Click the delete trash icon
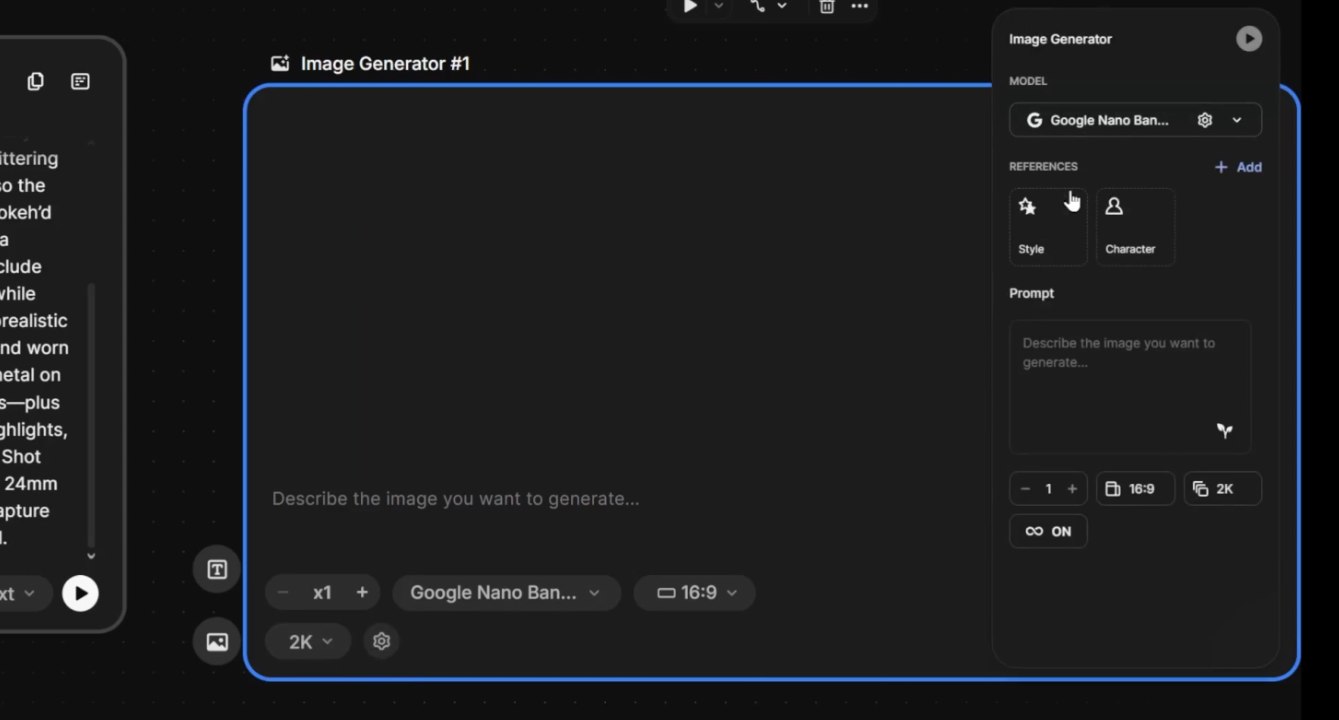The height and width of the screenshot is (720, 1339). point(826,7)
